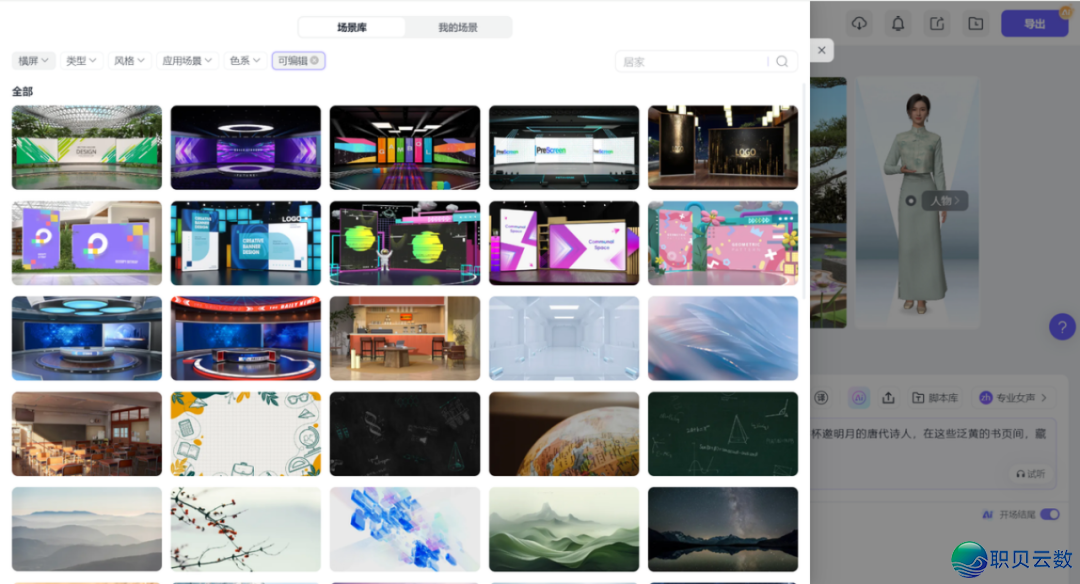Viewport: 1080px width, 584px height.
Task: Remove the 可编辑 filter chip
Action: pyautogui.click(x=315, y=60)
